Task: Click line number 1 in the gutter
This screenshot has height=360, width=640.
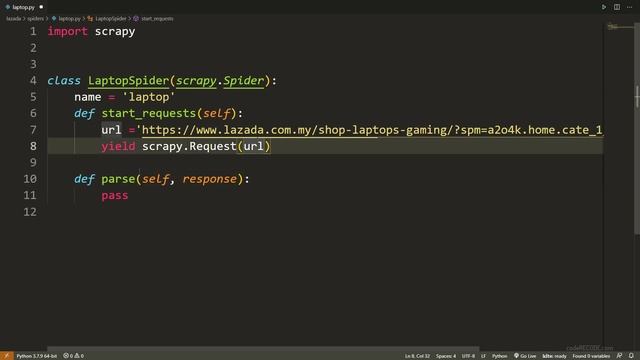Action: pos(33,32)
